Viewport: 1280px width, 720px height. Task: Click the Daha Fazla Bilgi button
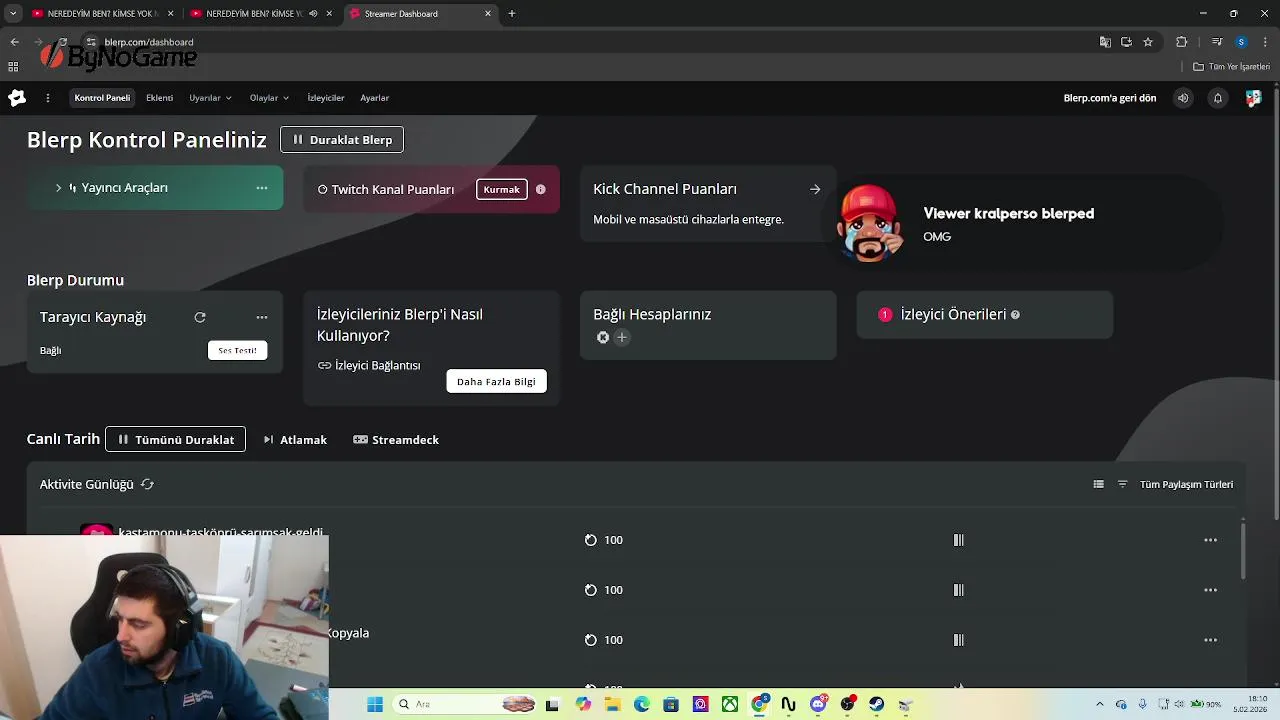[x=496, y=381]
